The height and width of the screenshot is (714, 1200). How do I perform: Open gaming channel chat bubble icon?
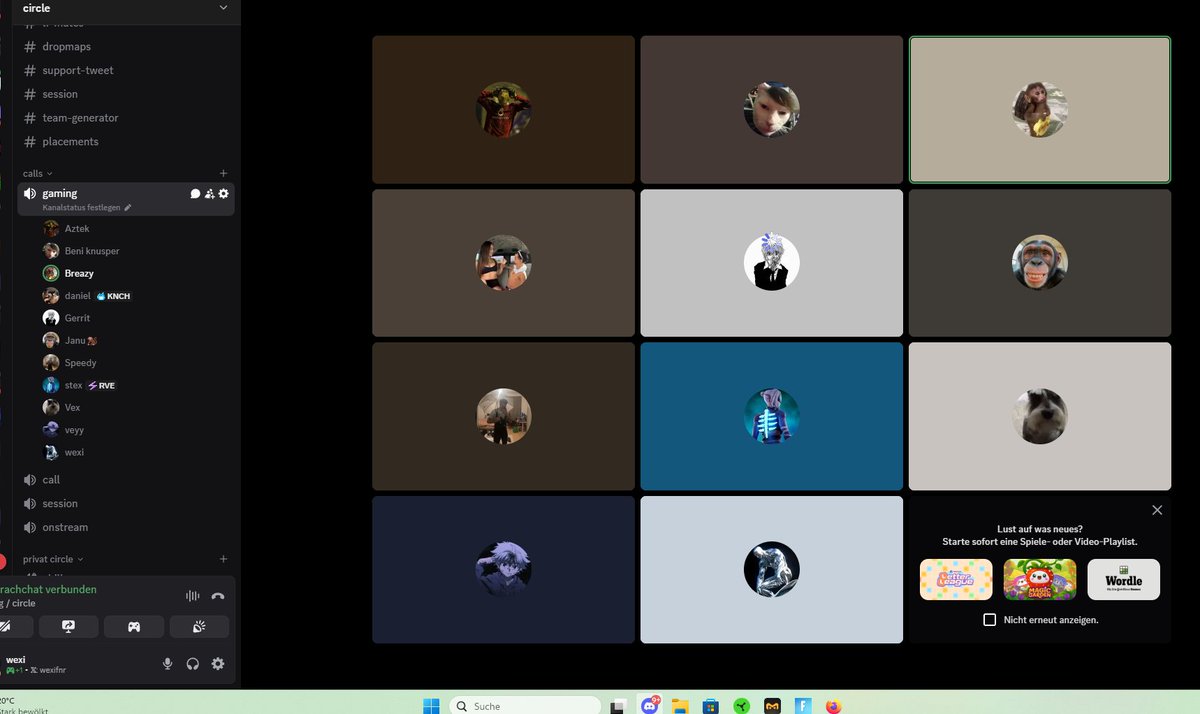point(195,194)
